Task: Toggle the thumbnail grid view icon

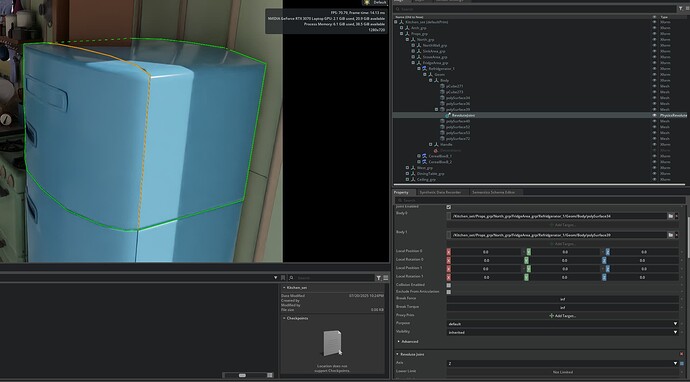Action: [x=270, y=375]
